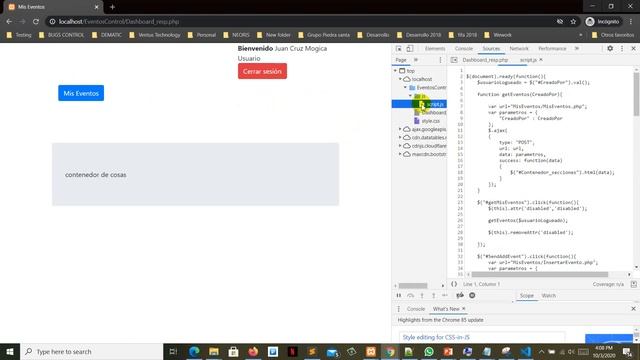Toggle the file navigator sidebar icon
Screen dimensions: 640x360
[x=454, y=60]
